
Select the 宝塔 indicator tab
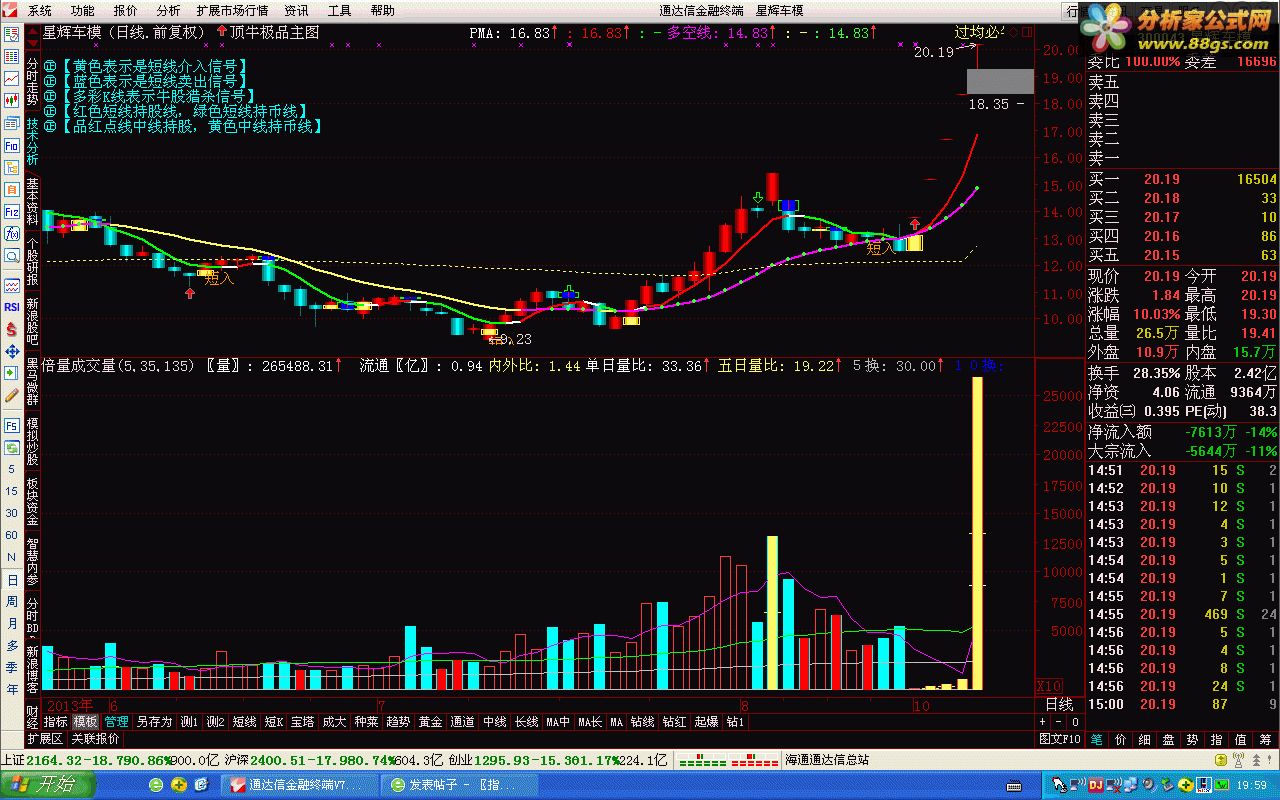[302, 721]
